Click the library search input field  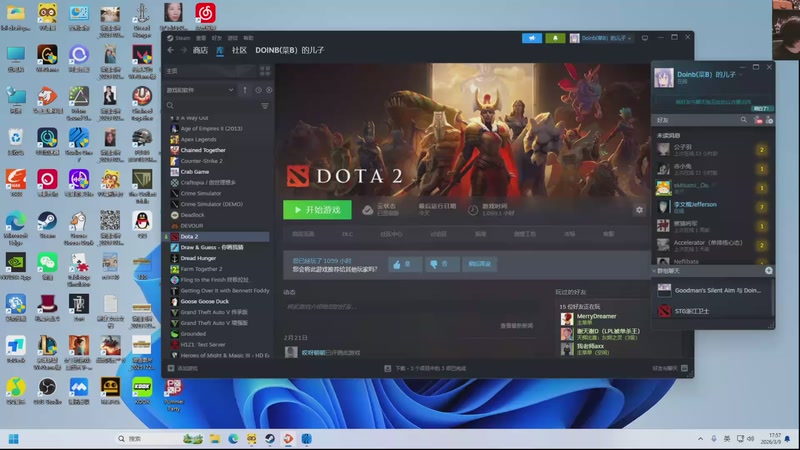tap(216, 106)
